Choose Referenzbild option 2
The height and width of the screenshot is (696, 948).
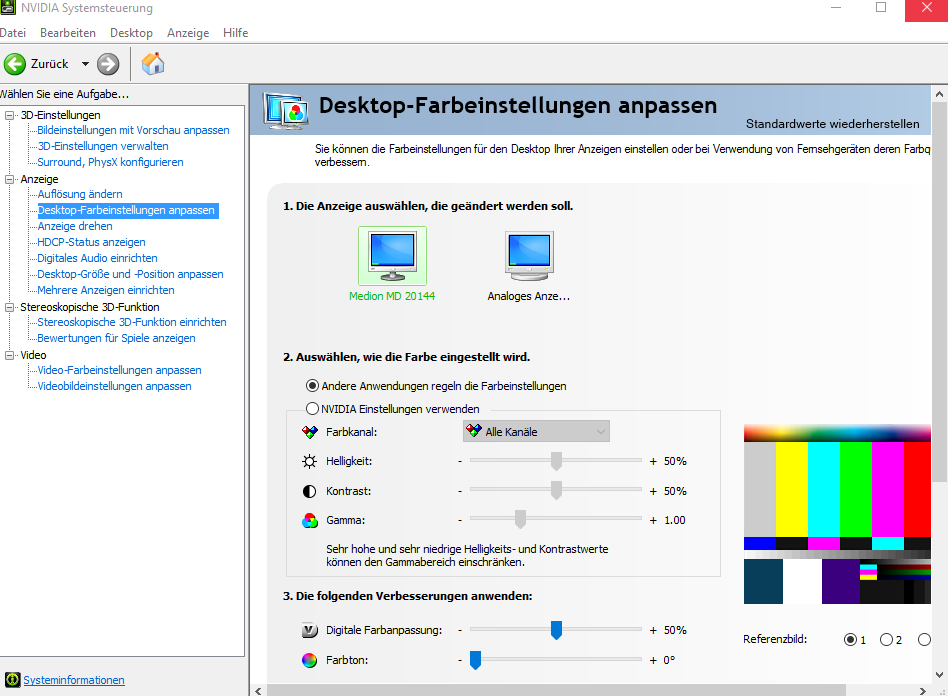pyautogui.click(x=886, y=639)
